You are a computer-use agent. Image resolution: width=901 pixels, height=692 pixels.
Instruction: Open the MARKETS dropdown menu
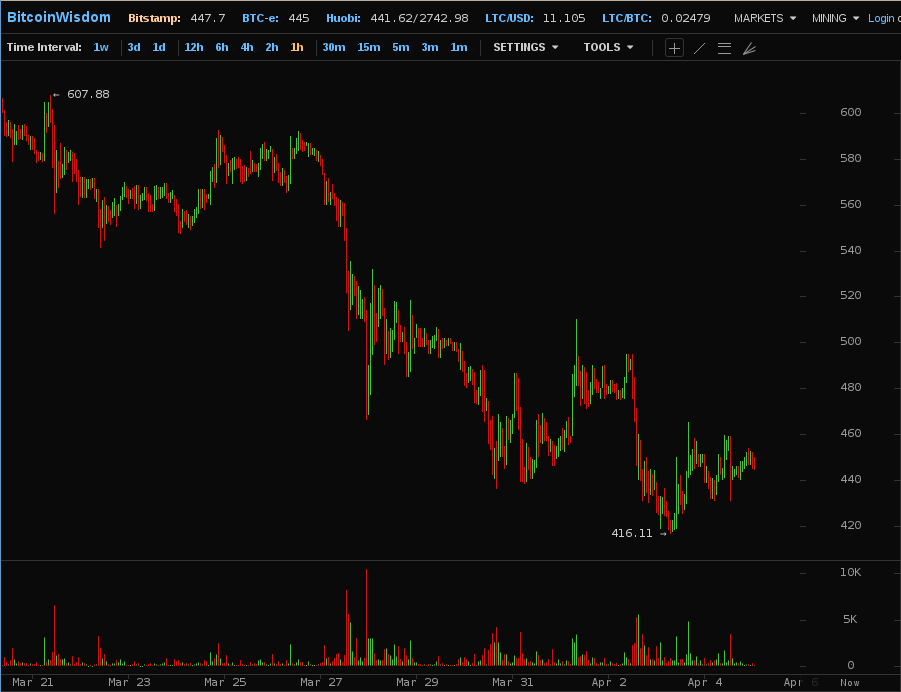tap(765, 18)
